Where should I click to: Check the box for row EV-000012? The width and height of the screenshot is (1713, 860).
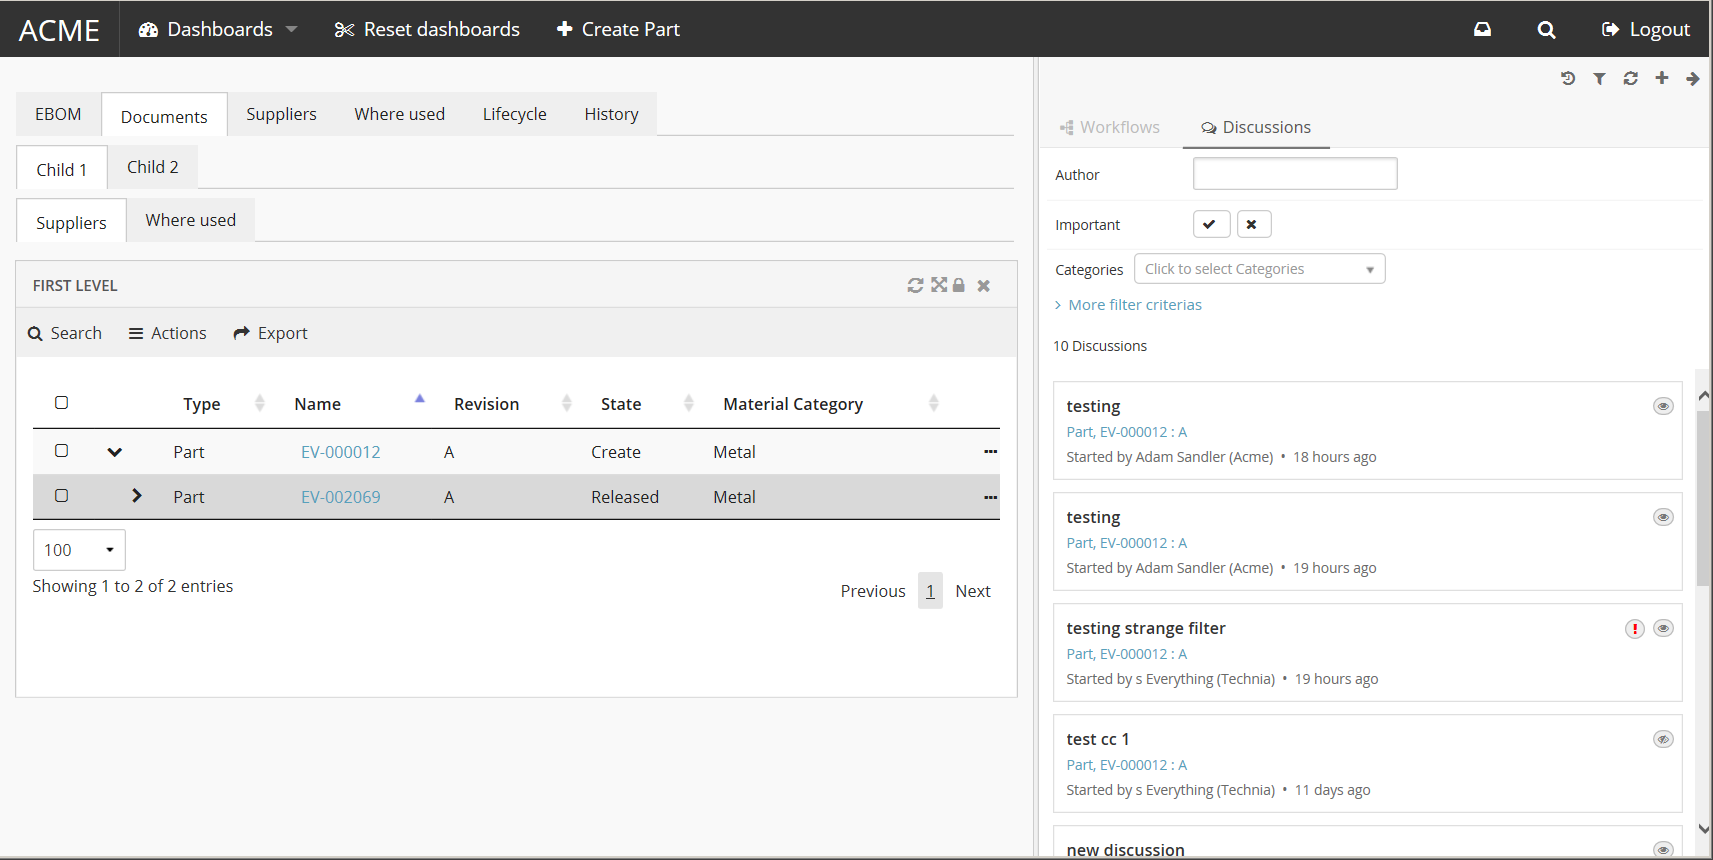point(62,451)
